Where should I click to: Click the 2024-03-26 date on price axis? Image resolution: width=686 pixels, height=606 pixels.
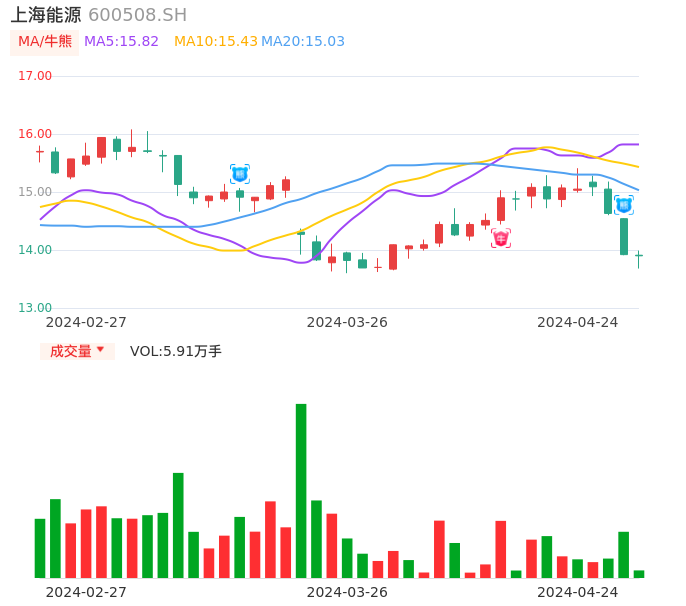[x=347, y=322]
